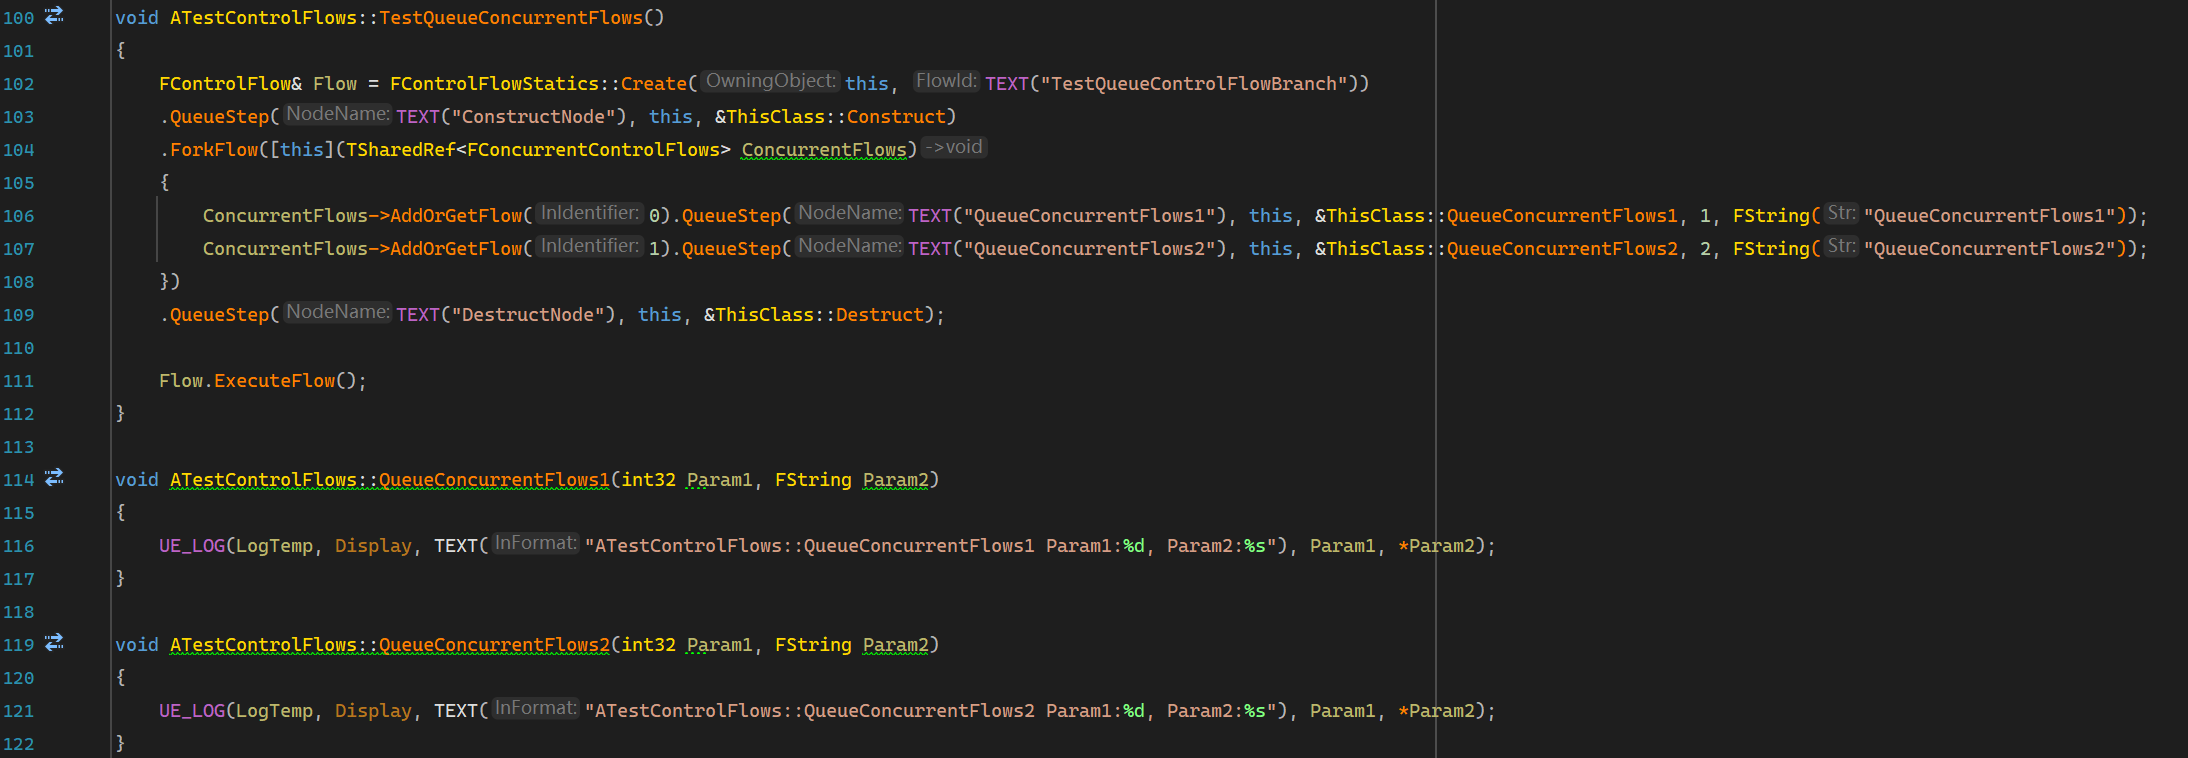Image resolution: width=2188 pixels, height=758 pixels.
Task: Click the NodeName hint before "DestructNode"
Action: (x=337, y=313)
